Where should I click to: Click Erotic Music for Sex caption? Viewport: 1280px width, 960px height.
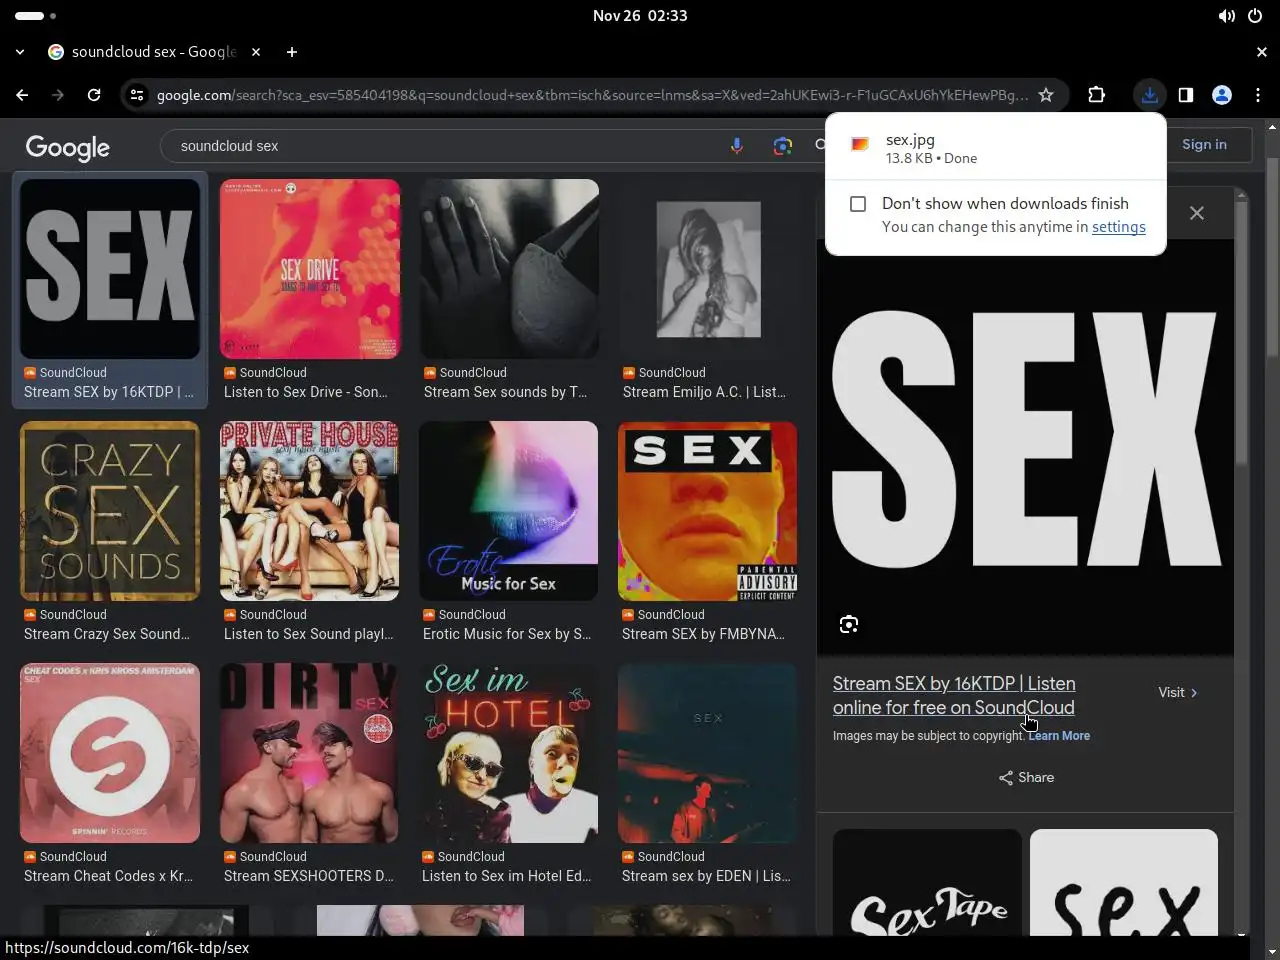tap(507, 634)
